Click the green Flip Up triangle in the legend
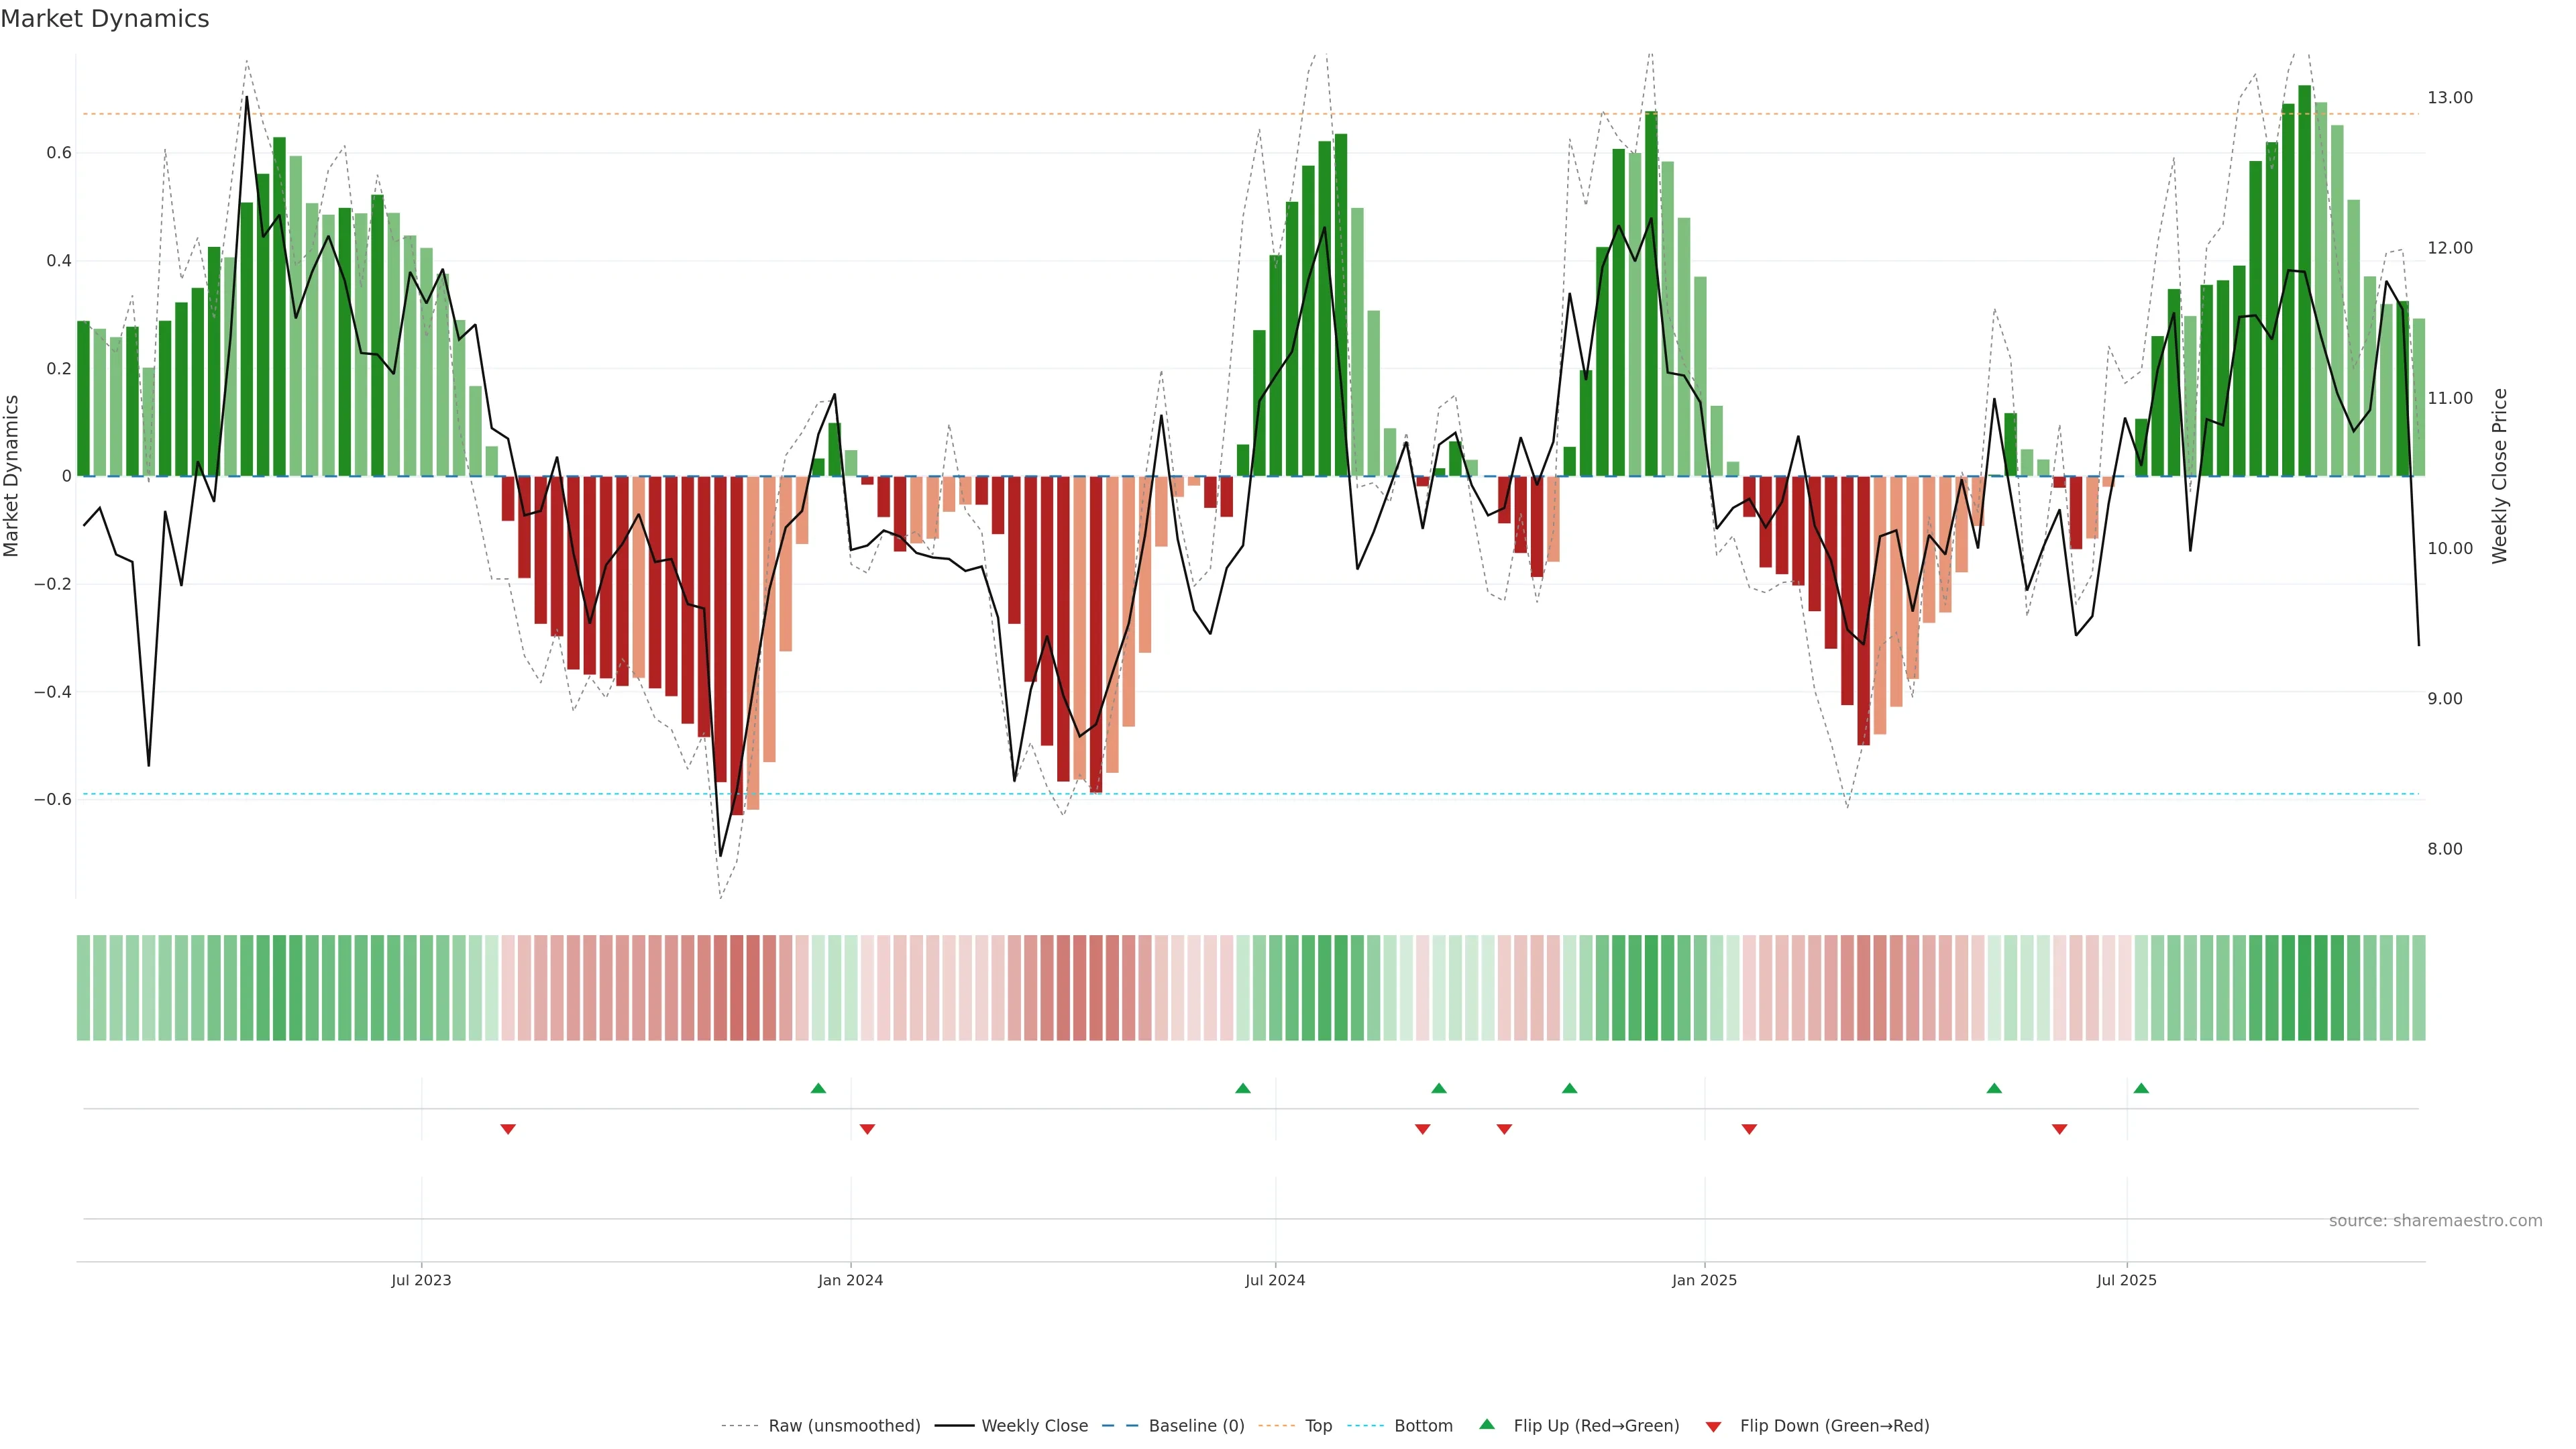This screenshot has width=2576, height=1449. [1487, 1424]
